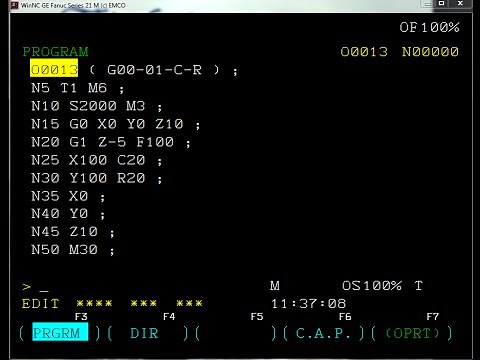Click line N10 S2000 M3
Image resolution: width=480 pixels, height=360 pixels.
pos(97,106)
